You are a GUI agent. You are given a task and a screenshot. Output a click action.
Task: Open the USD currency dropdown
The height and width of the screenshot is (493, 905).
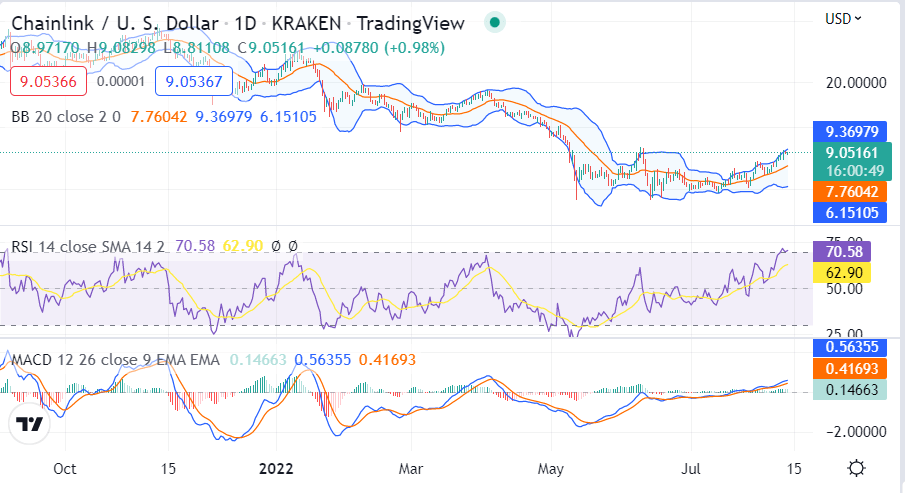click(843, 19)
